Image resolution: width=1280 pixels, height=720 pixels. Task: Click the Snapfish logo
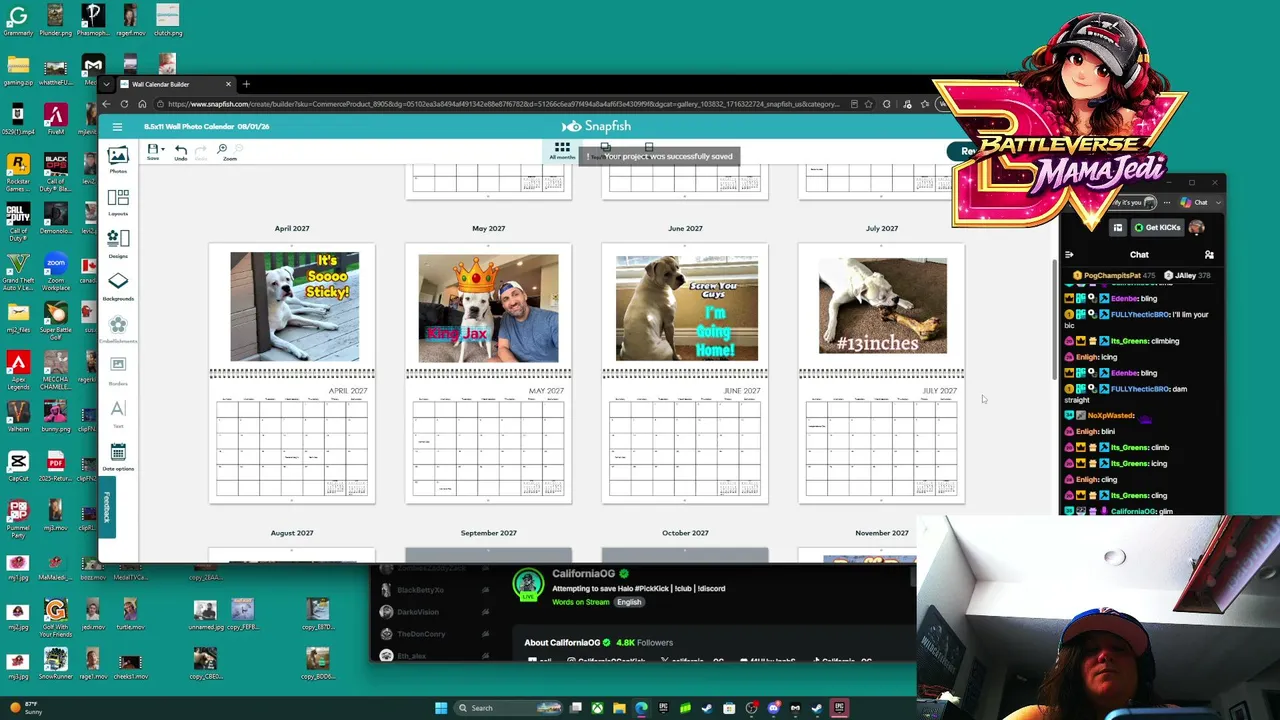click(596, 127)
